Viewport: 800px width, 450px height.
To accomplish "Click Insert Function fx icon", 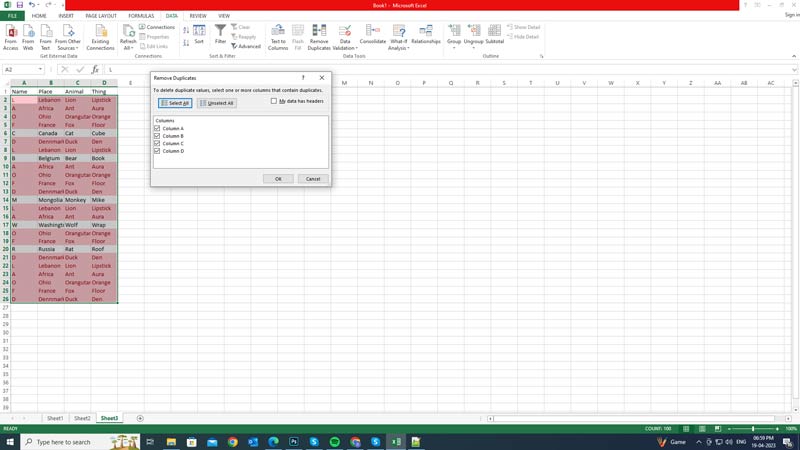I will pyautogui.click(x=95, y=69).
